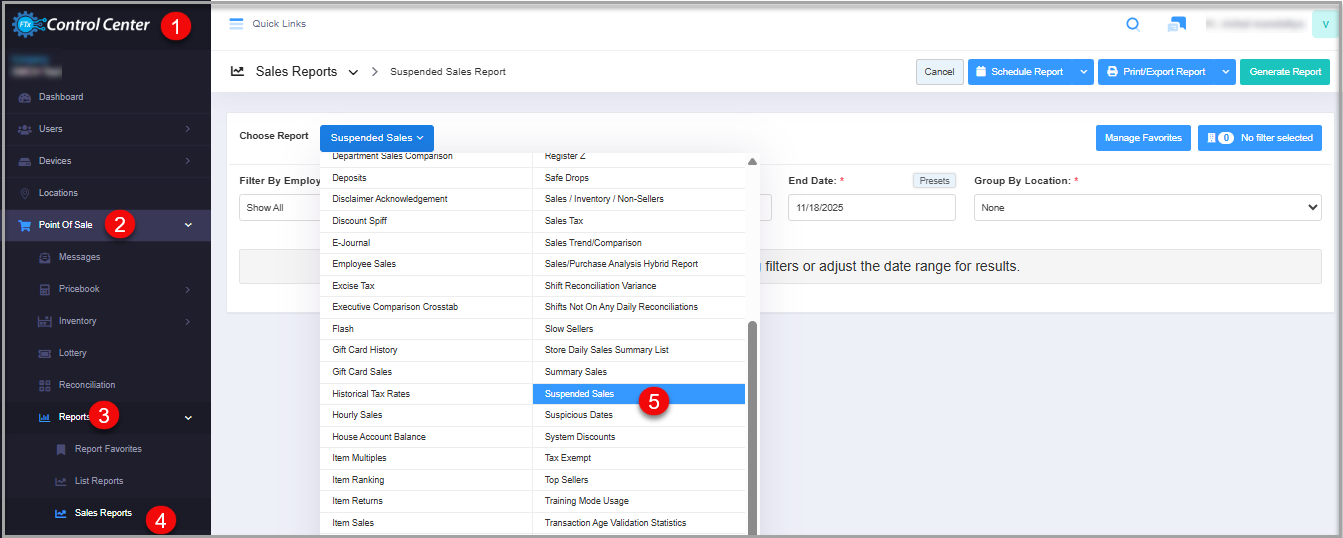Open Devices from the sidebar
Screen dimensions: 1343x538
coord(55,161)
